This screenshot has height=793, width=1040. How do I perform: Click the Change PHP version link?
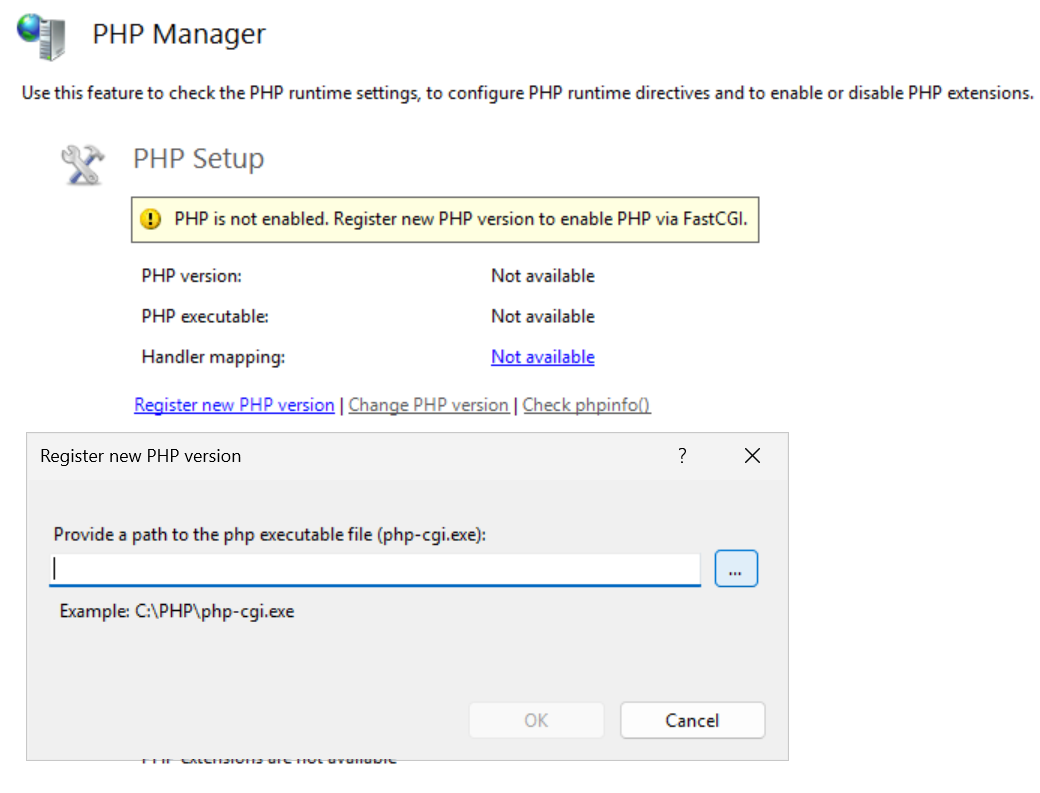pos(428,404)
